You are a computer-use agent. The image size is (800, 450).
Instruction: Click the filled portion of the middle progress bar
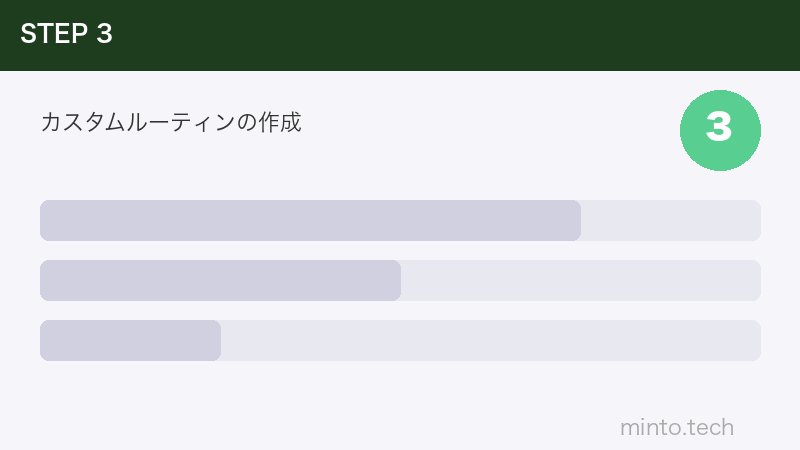(x=220, y=281)
